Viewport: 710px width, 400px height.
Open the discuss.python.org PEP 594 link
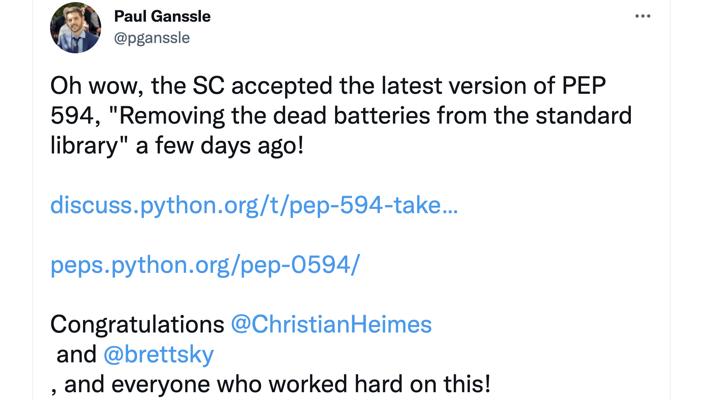254,206
